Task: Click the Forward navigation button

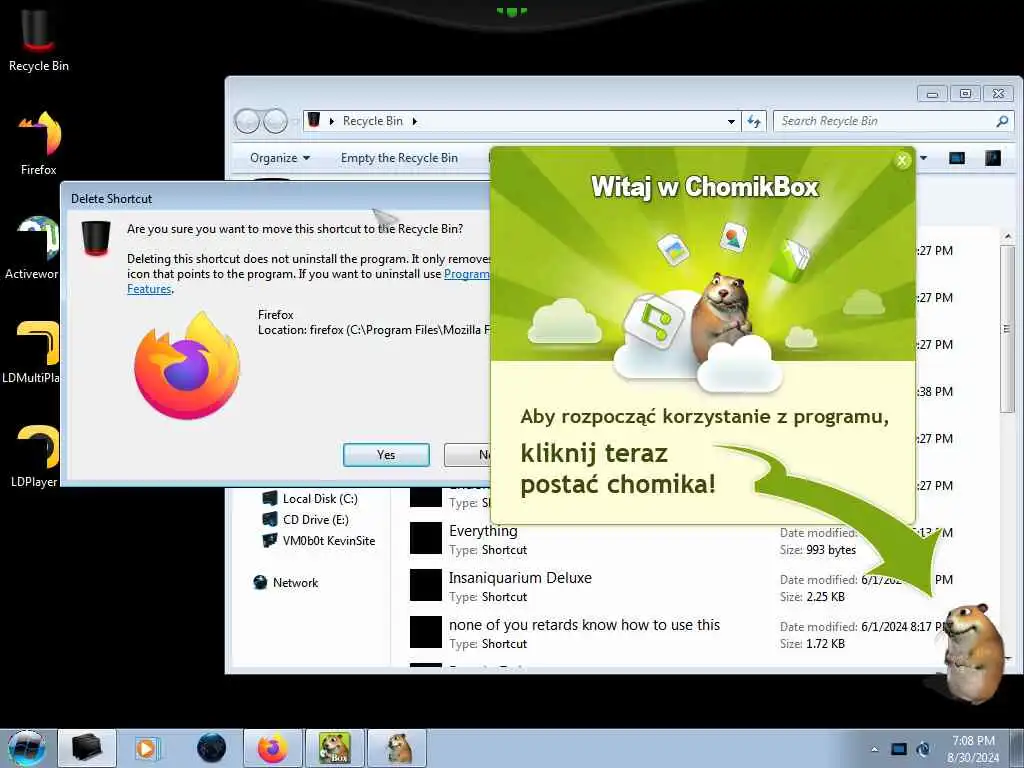Action: [275, 121]
